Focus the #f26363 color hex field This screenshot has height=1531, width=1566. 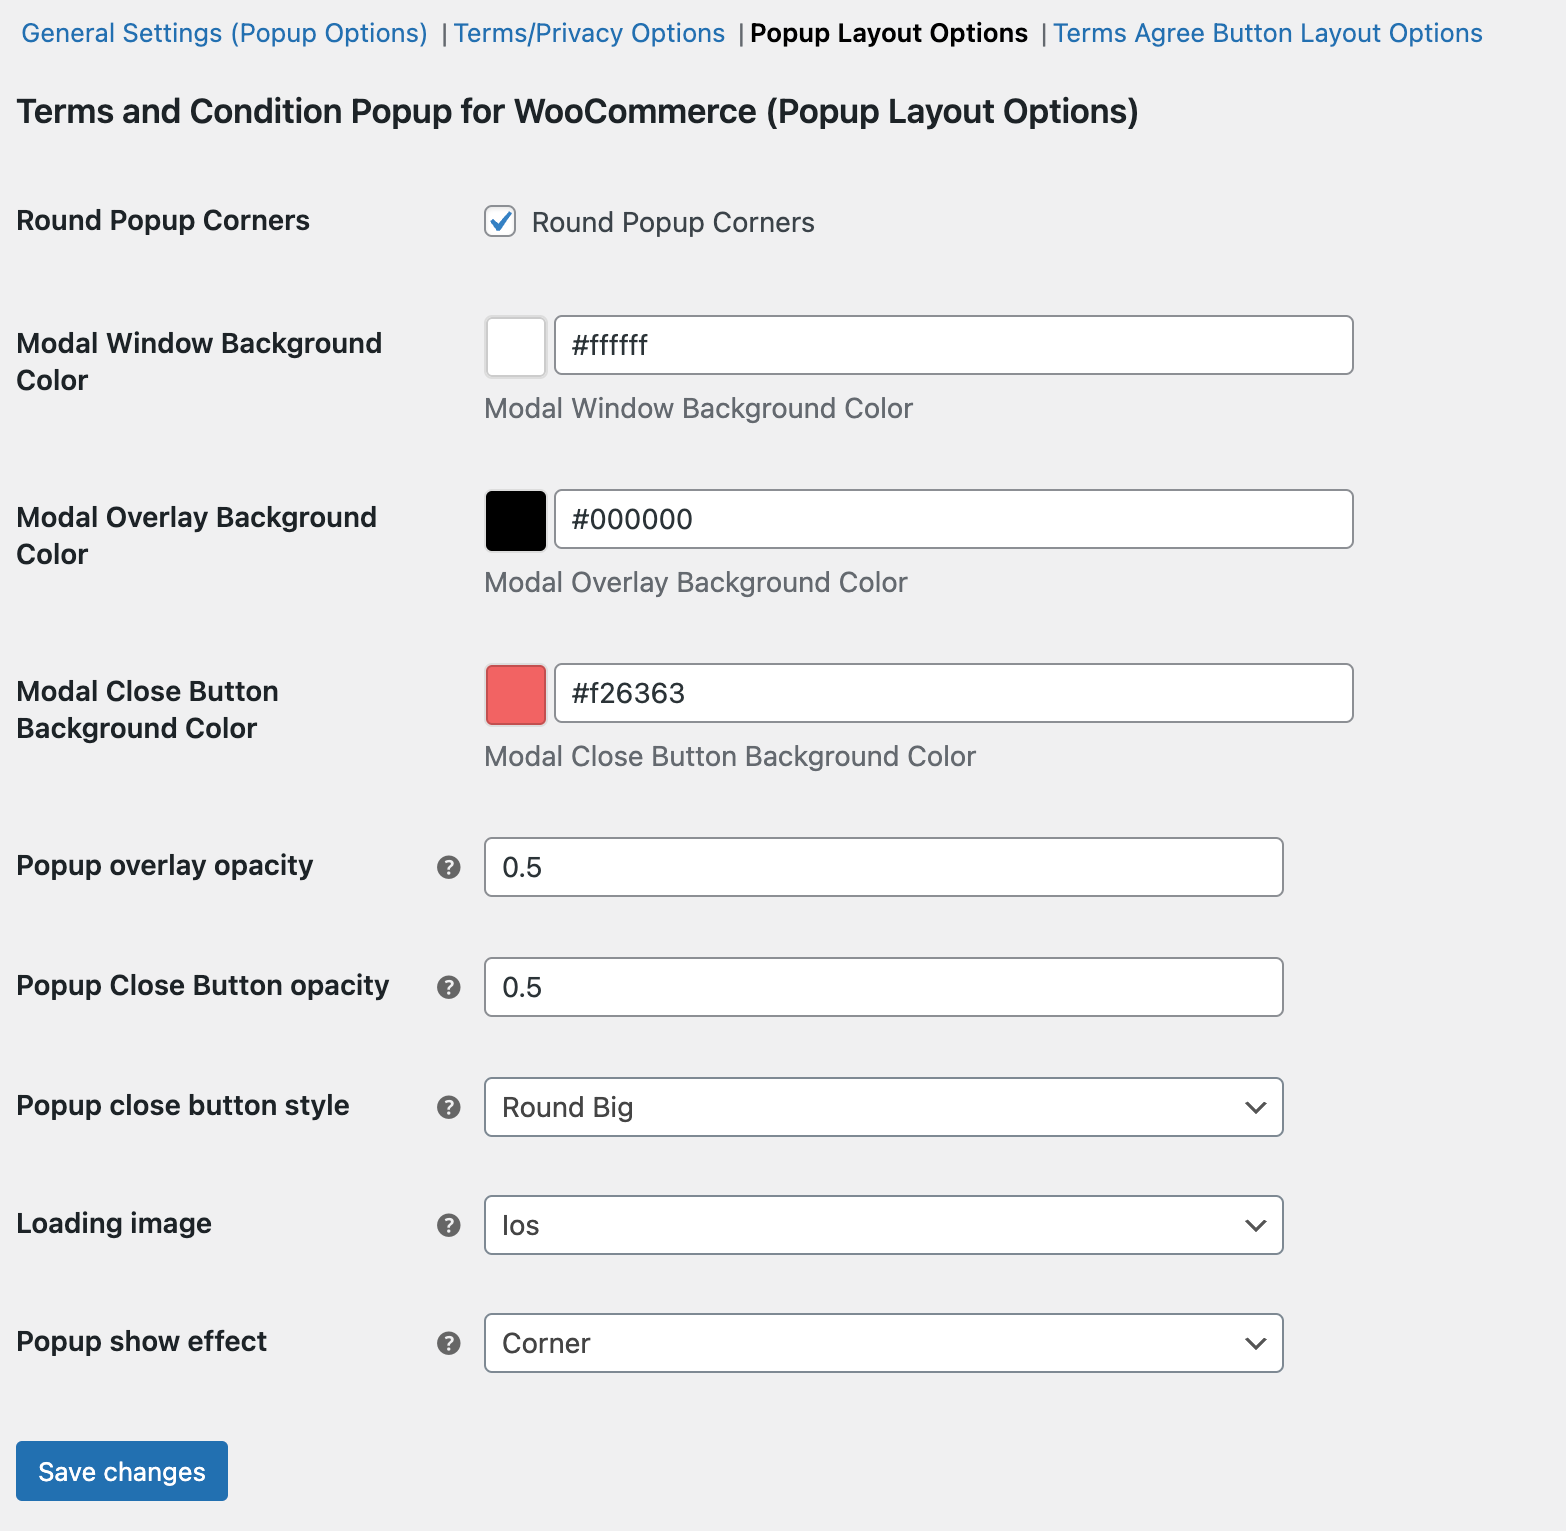click(954, 693)
